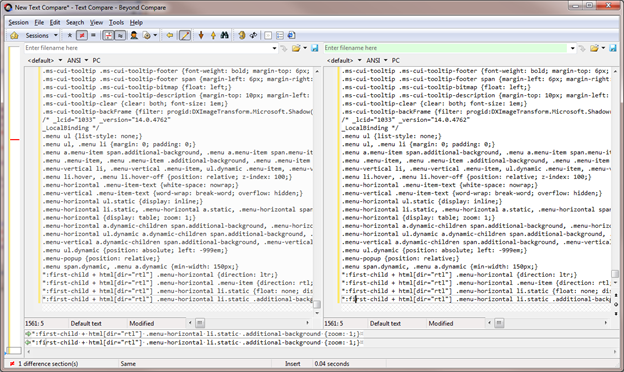624x372 pixels.
Task: Jump to Previous Difference up arrow
Action: tap(213, 35)
